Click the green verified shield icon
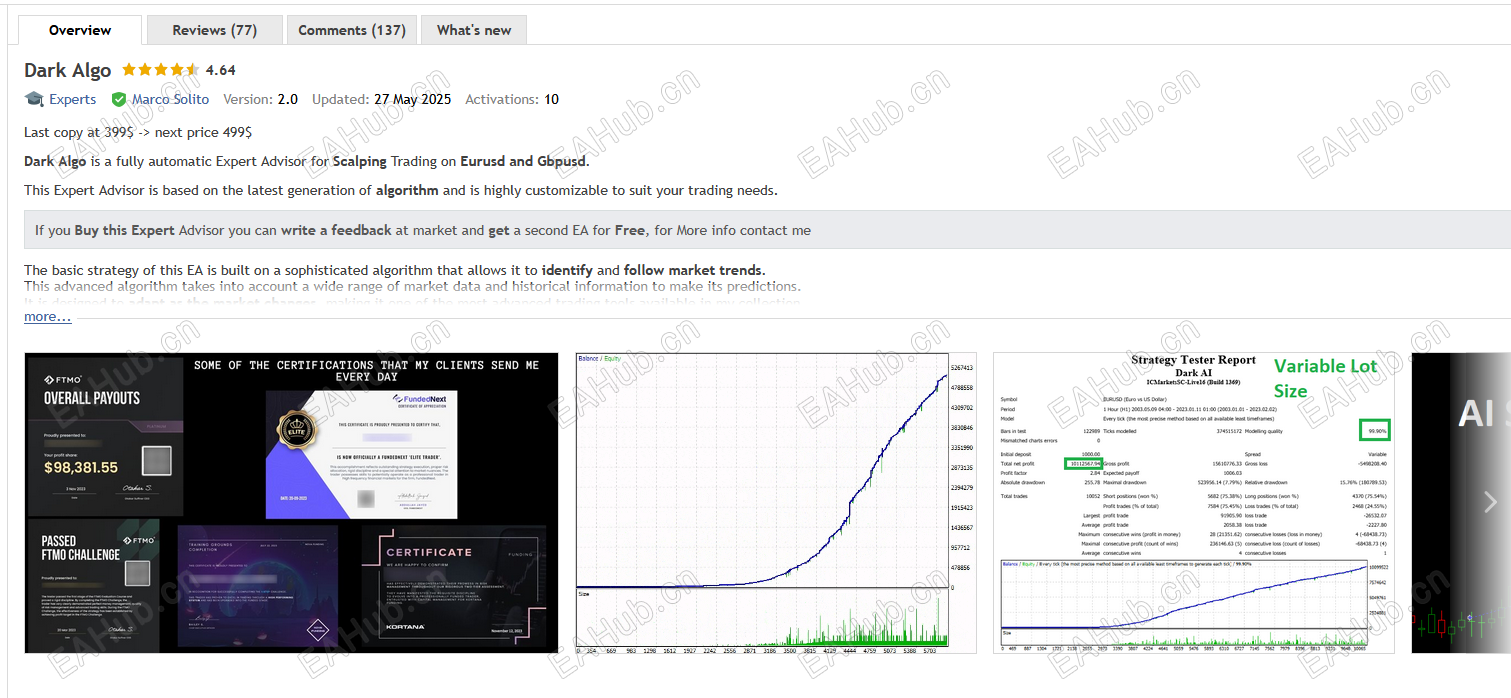This screenshot has width=1511, height=698. pyautogui.click(x=119, y=99)
